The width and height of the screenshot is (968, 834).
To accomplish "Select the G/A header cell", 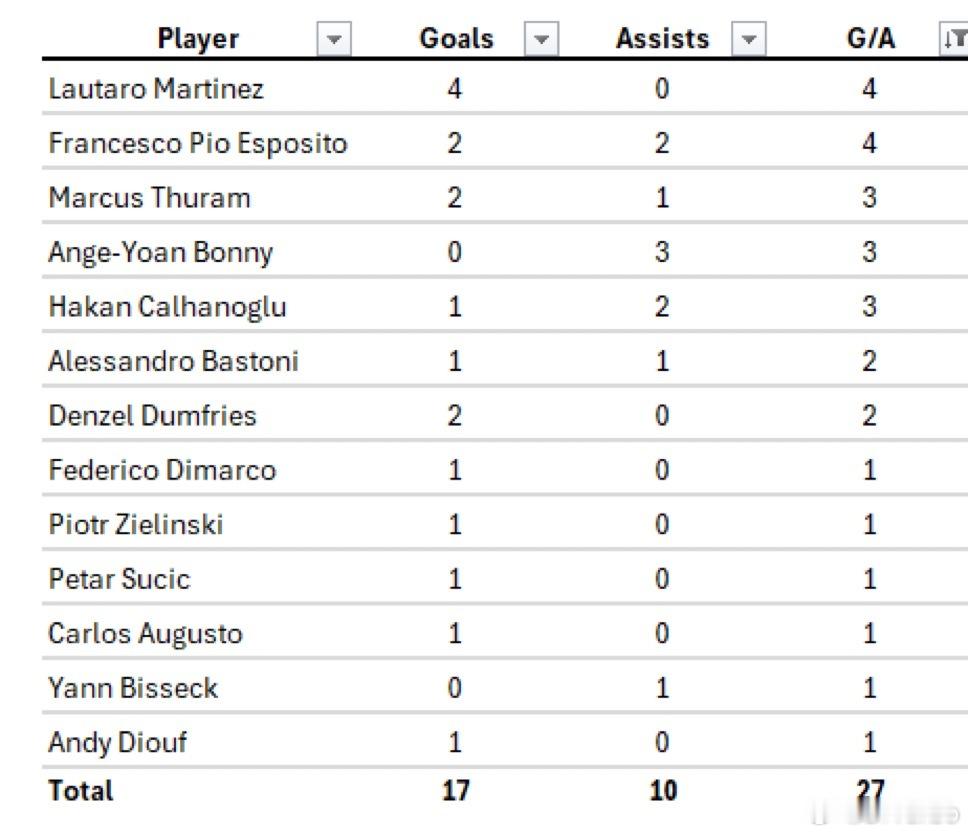I will click(x=870, y=39).
